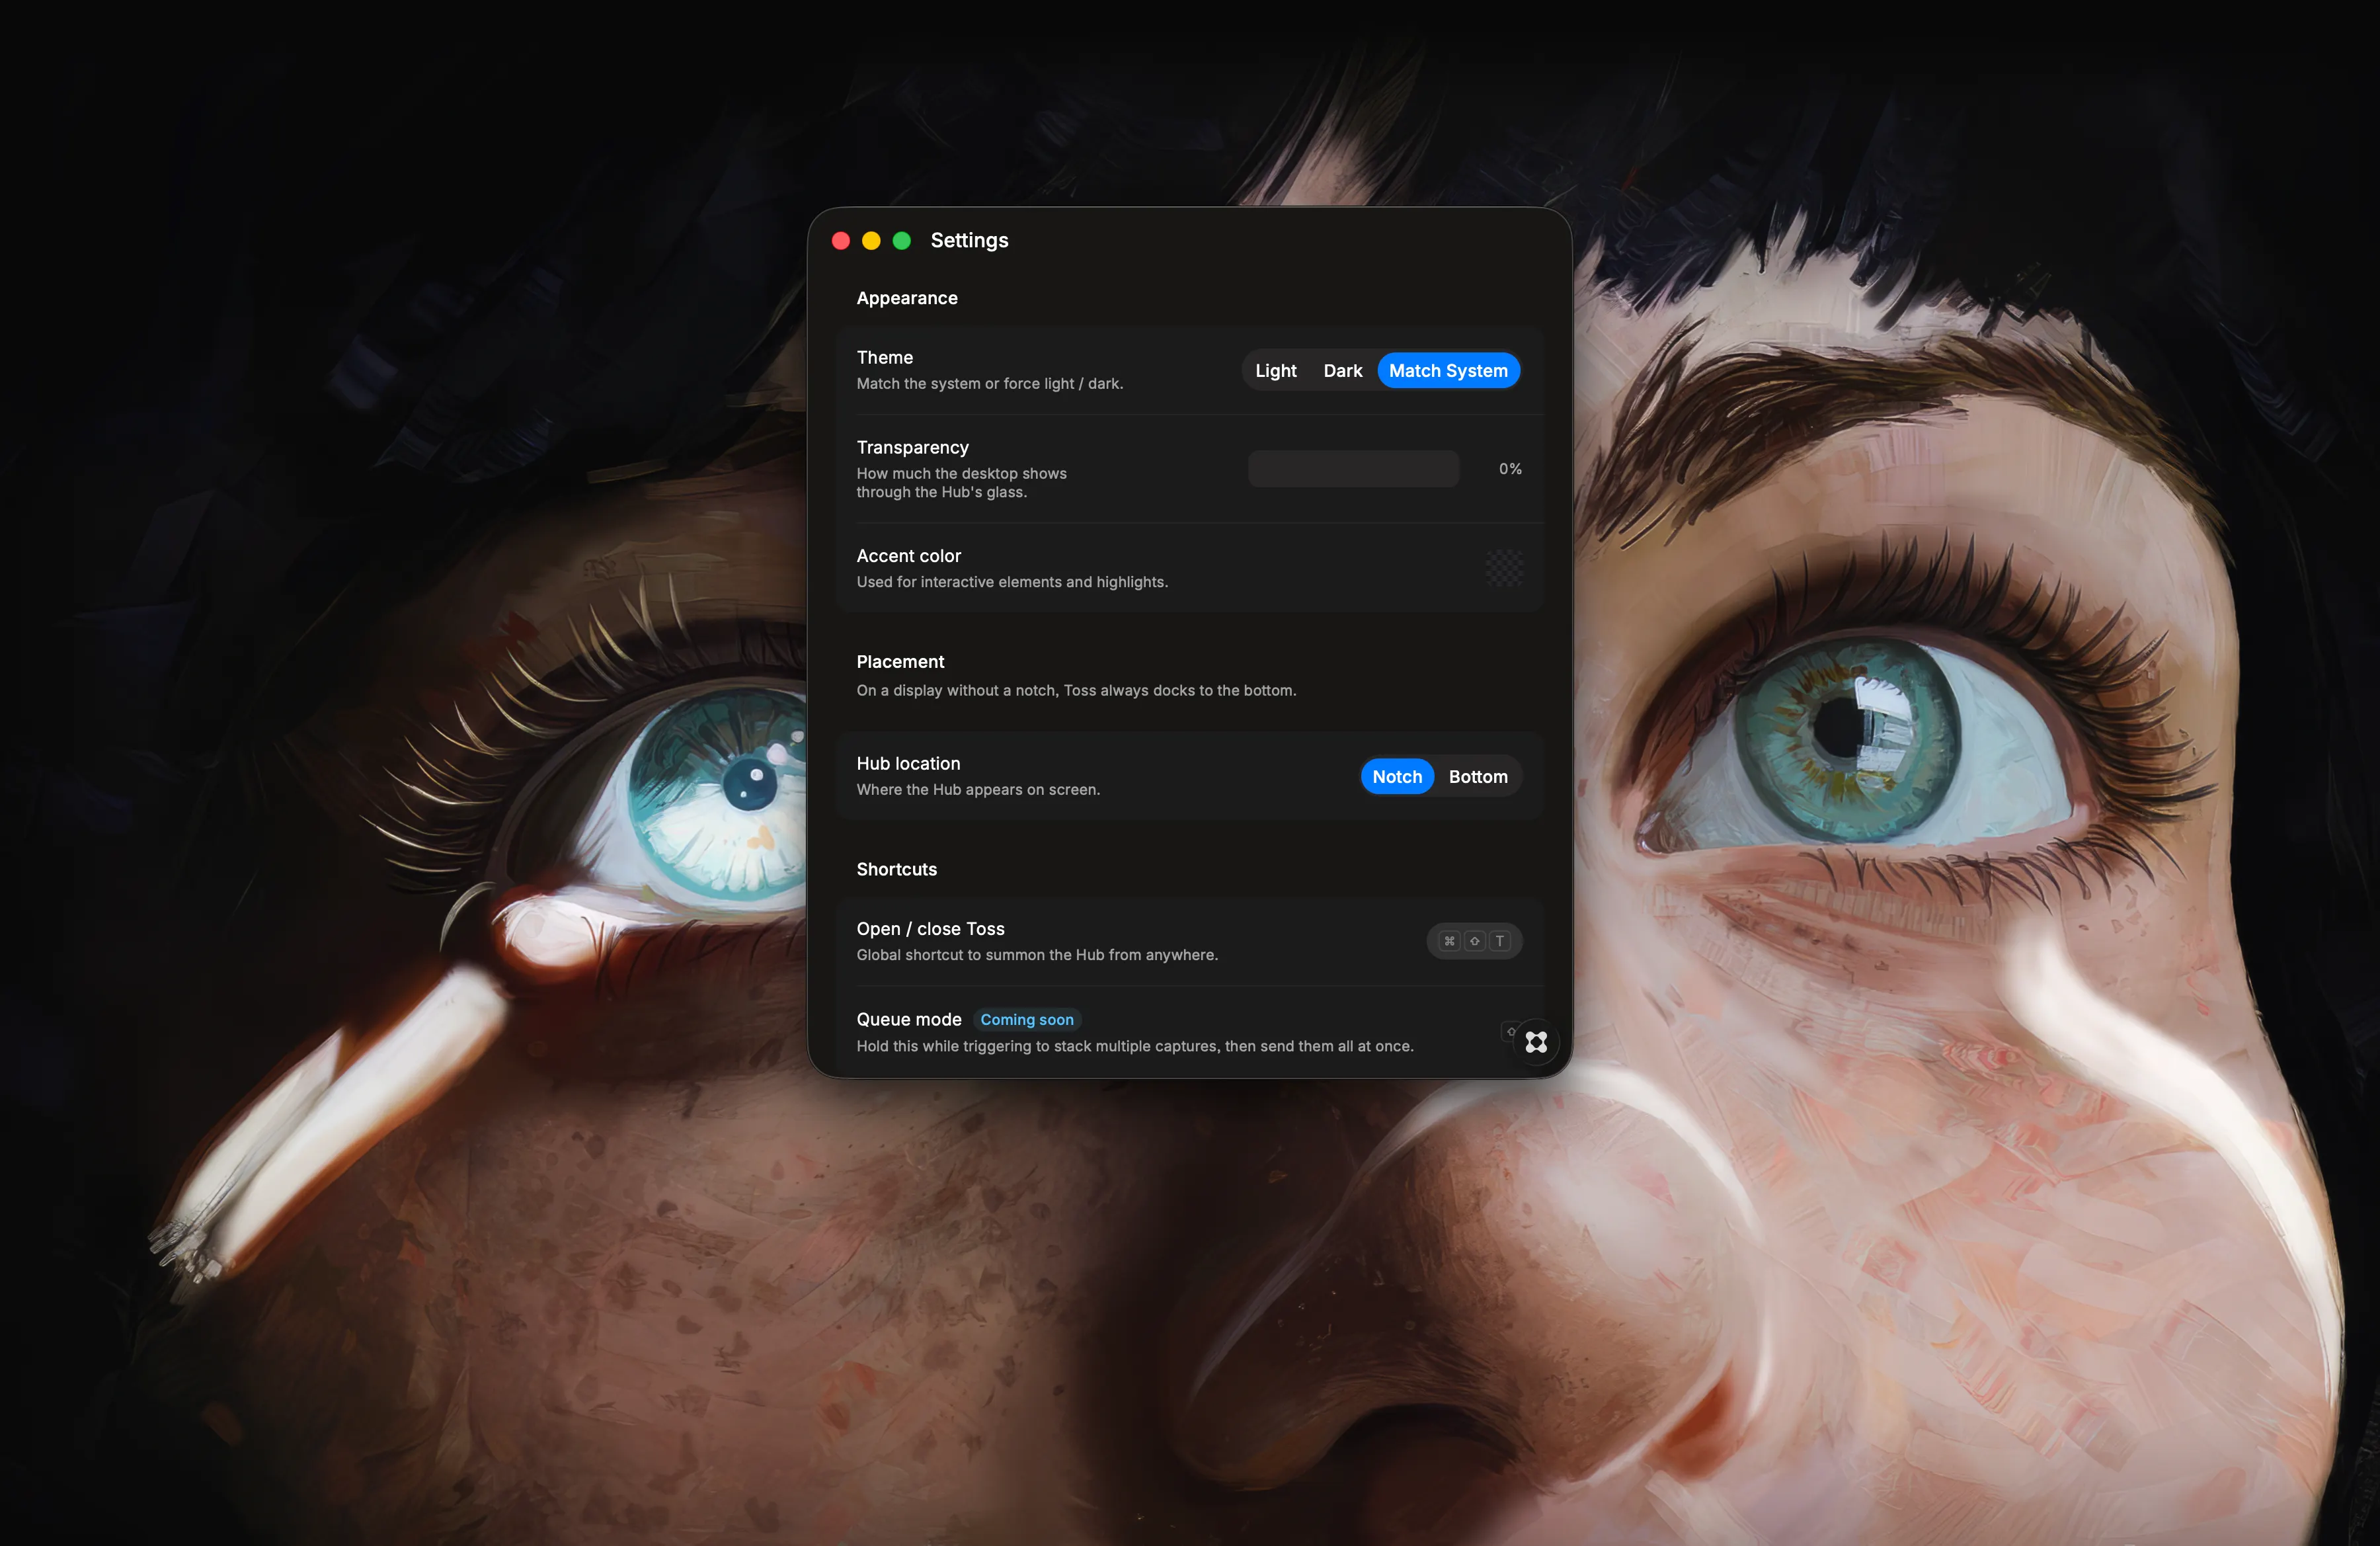The image size is (2380, 1546).
Task: Select the Light theme option
Action: click(1275, 371)
